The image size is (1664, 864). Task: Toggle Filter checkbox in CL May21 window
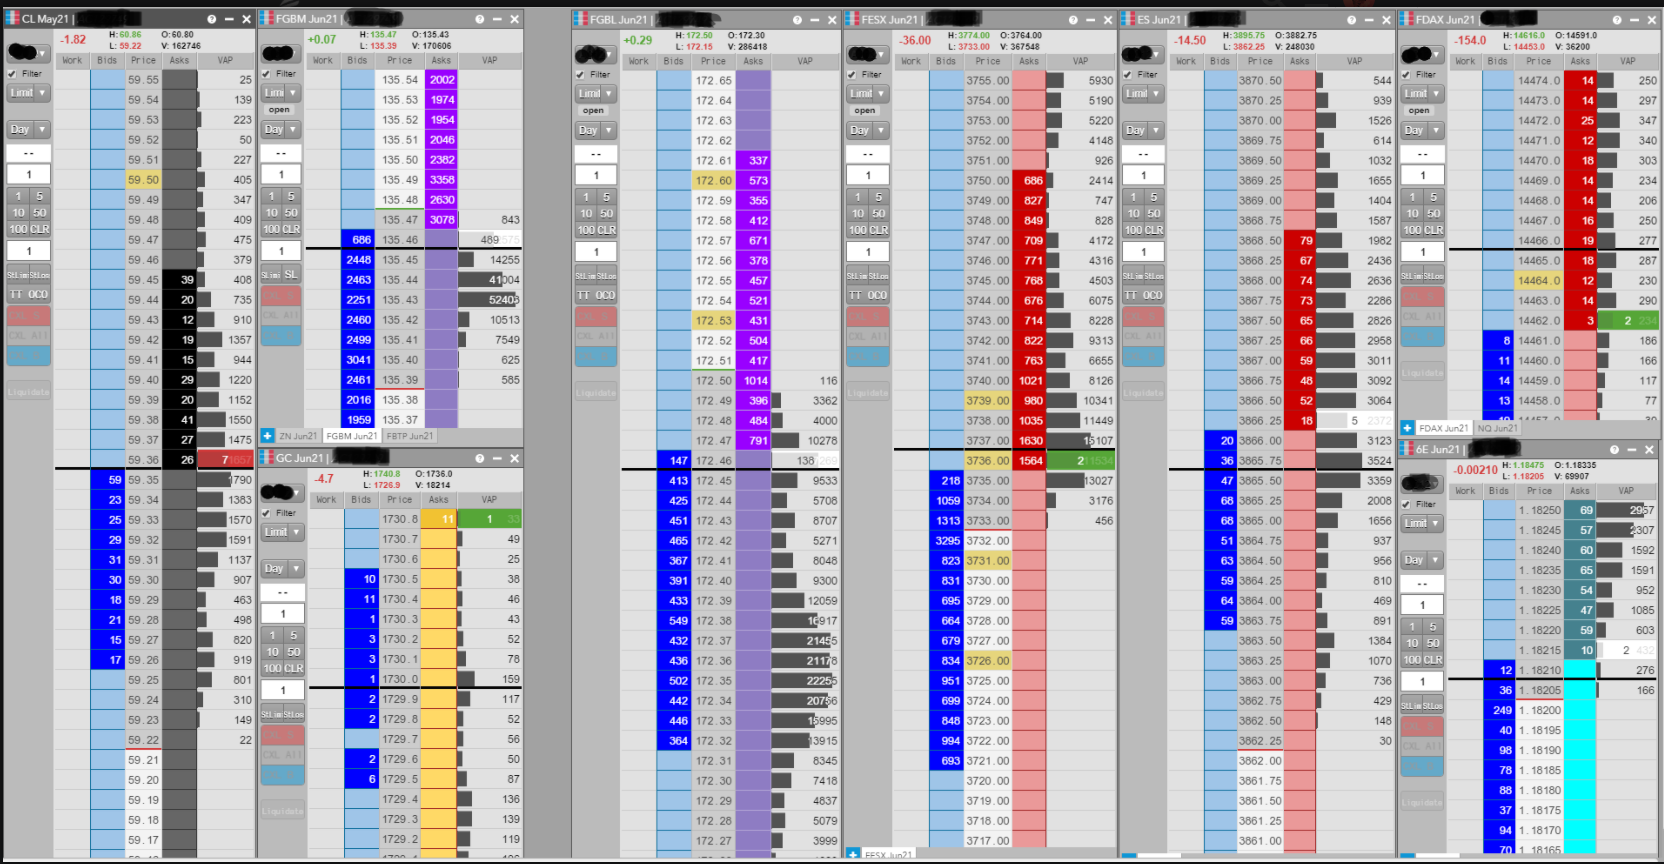12,74
